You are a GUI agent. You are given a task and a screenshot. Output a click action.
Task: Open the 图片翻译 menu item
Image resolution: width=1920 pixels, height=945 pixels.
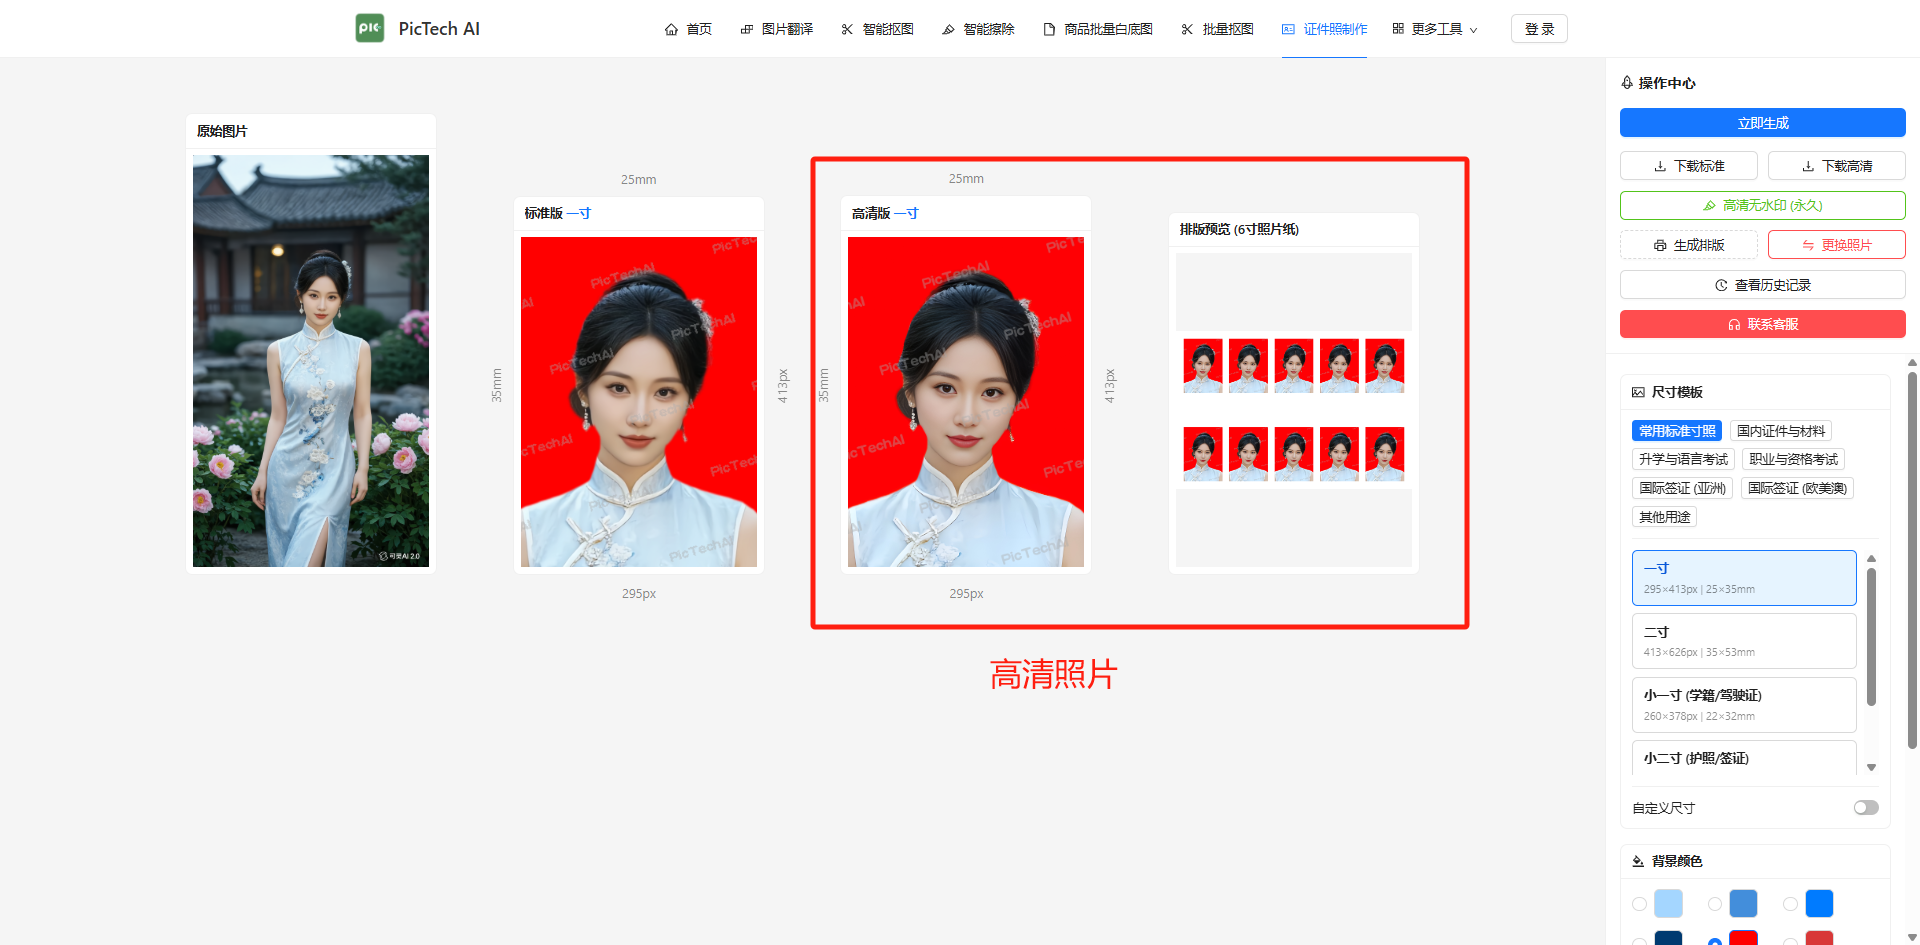[777, 30]
